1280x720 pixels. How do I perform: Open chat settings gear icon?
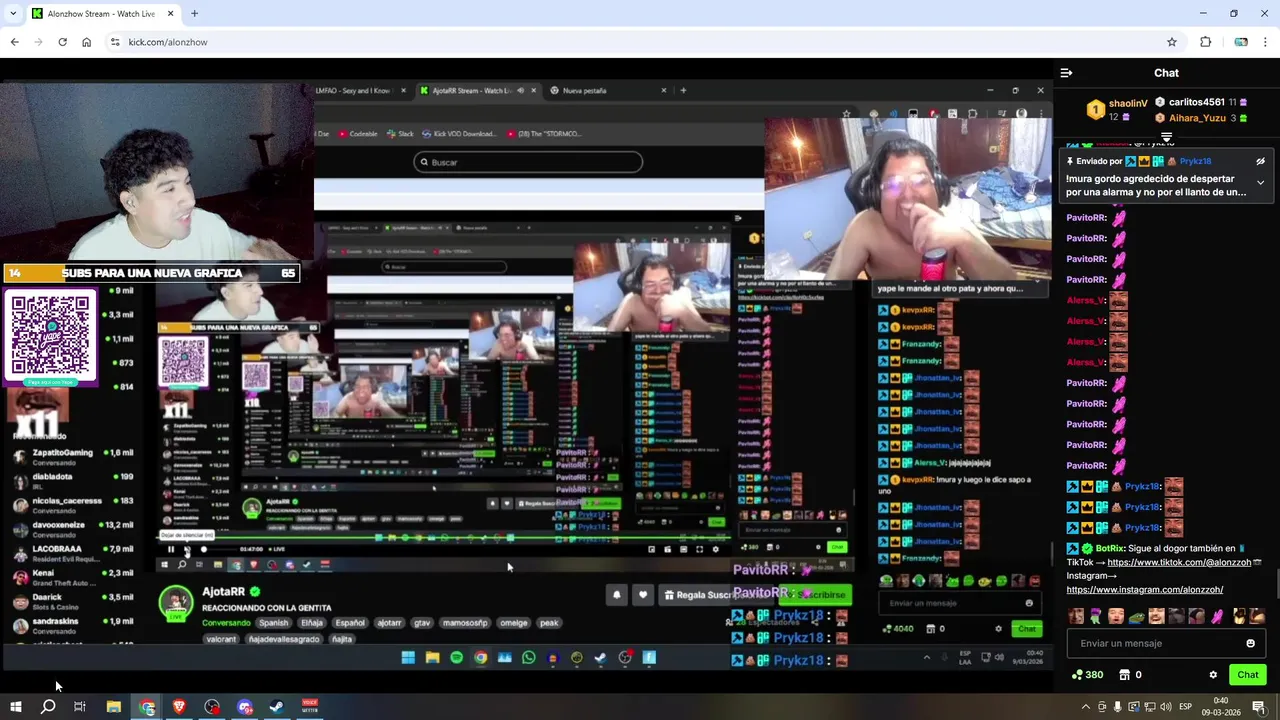(1213, 675)
